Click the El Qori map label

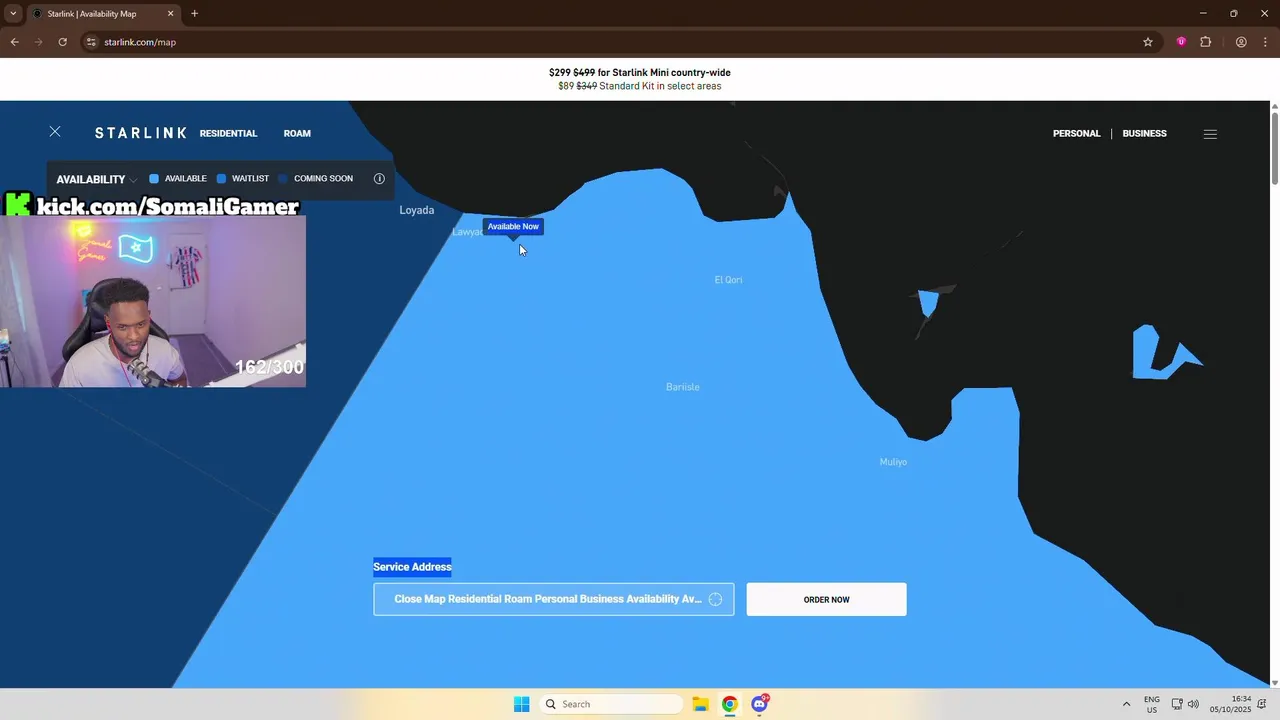728,280
